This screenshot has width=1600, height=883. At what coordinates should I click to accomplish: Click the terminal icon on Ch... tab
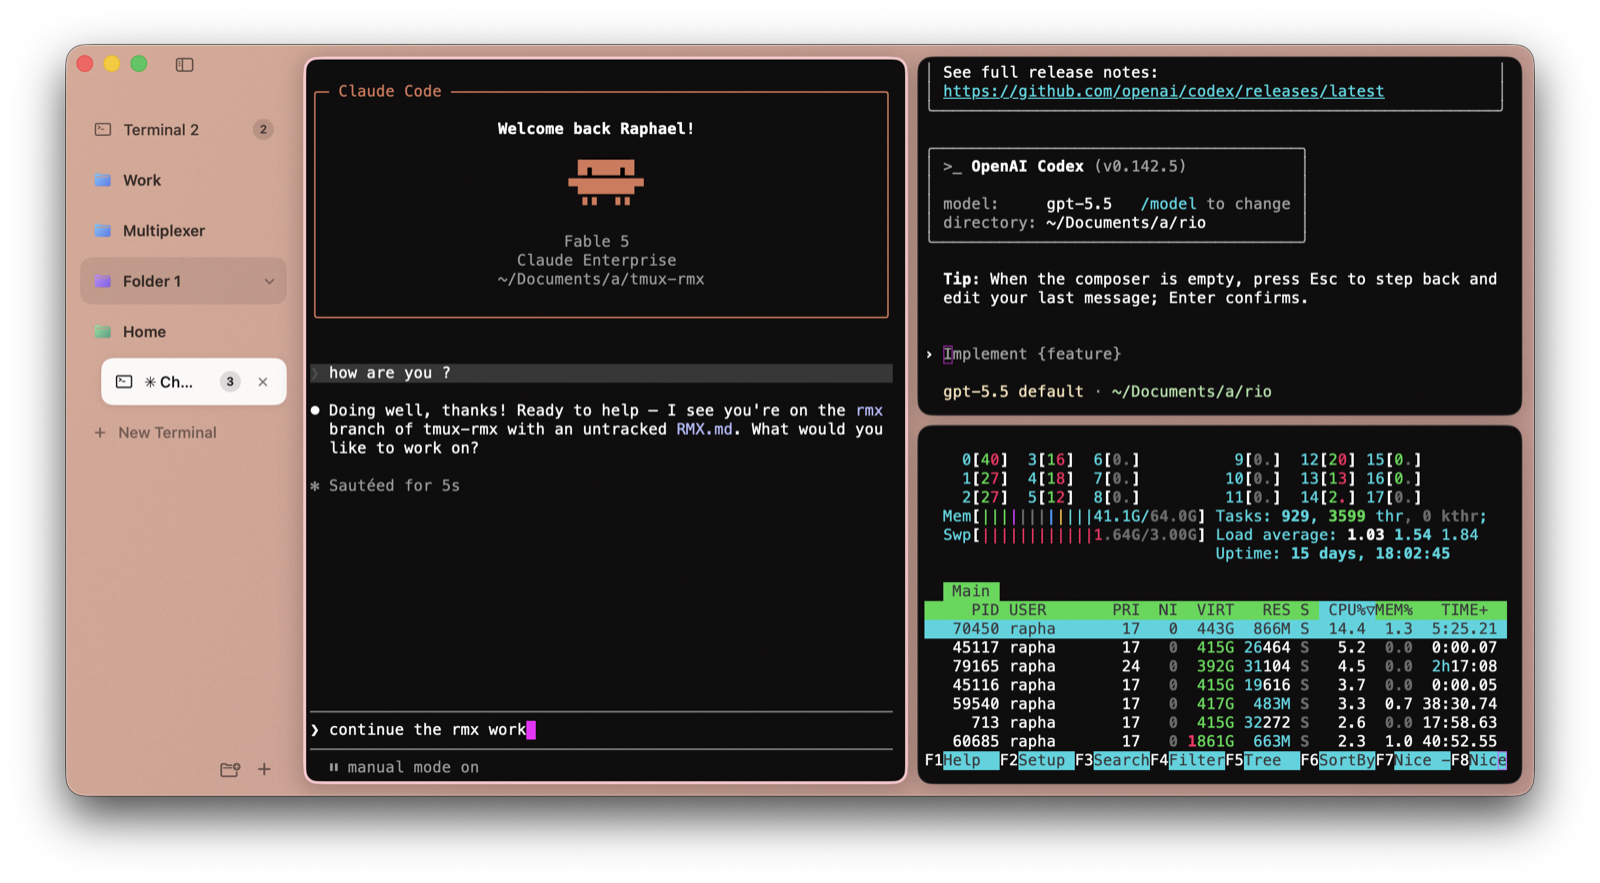pyautogui.click(x=124, y=382)
